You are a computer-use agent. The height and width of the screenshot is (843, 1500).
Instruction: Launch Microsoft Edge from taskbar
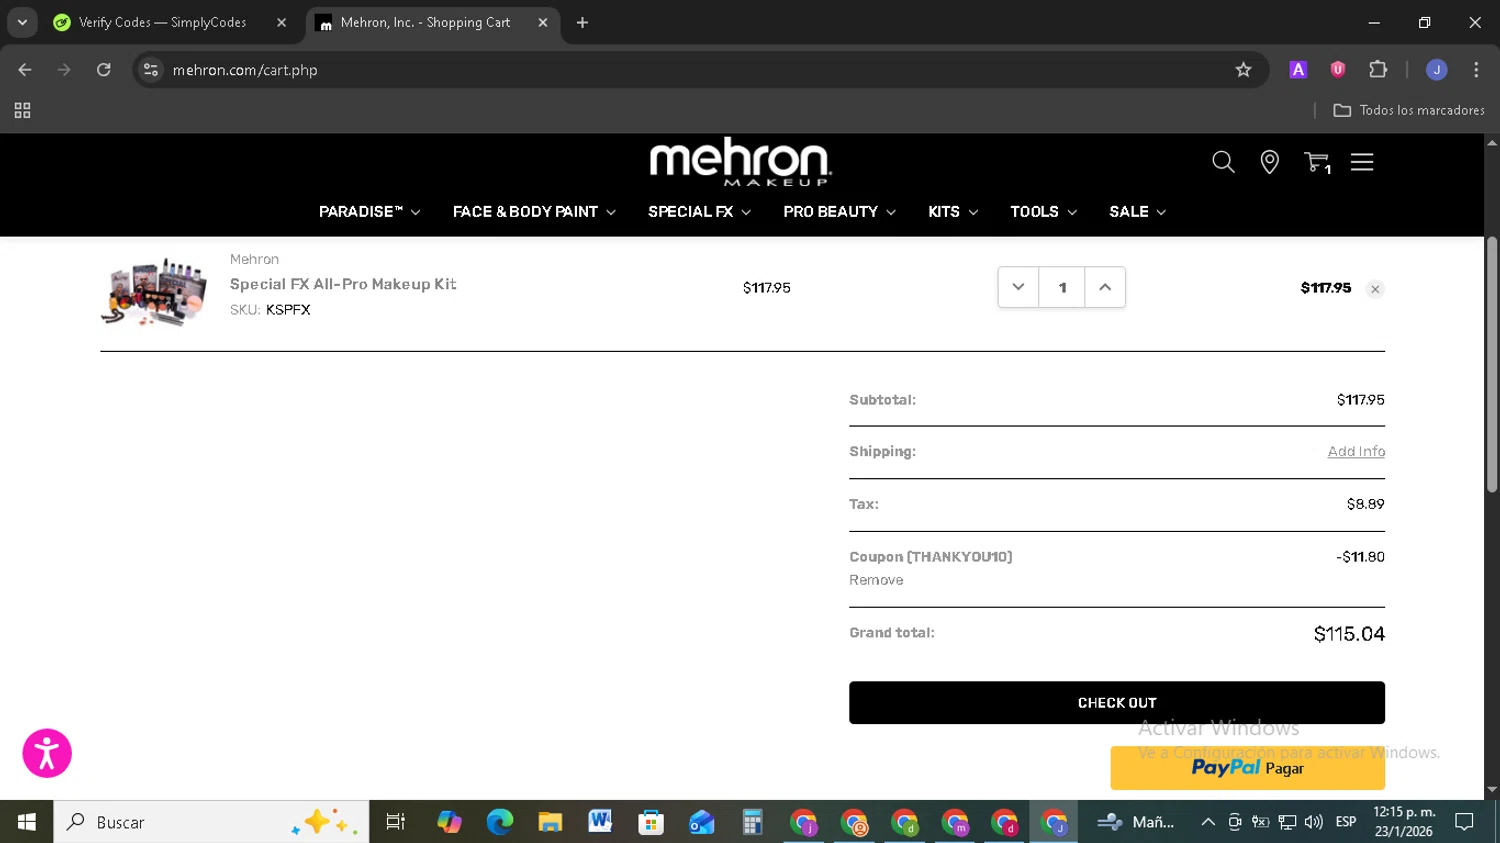point(499,822)
